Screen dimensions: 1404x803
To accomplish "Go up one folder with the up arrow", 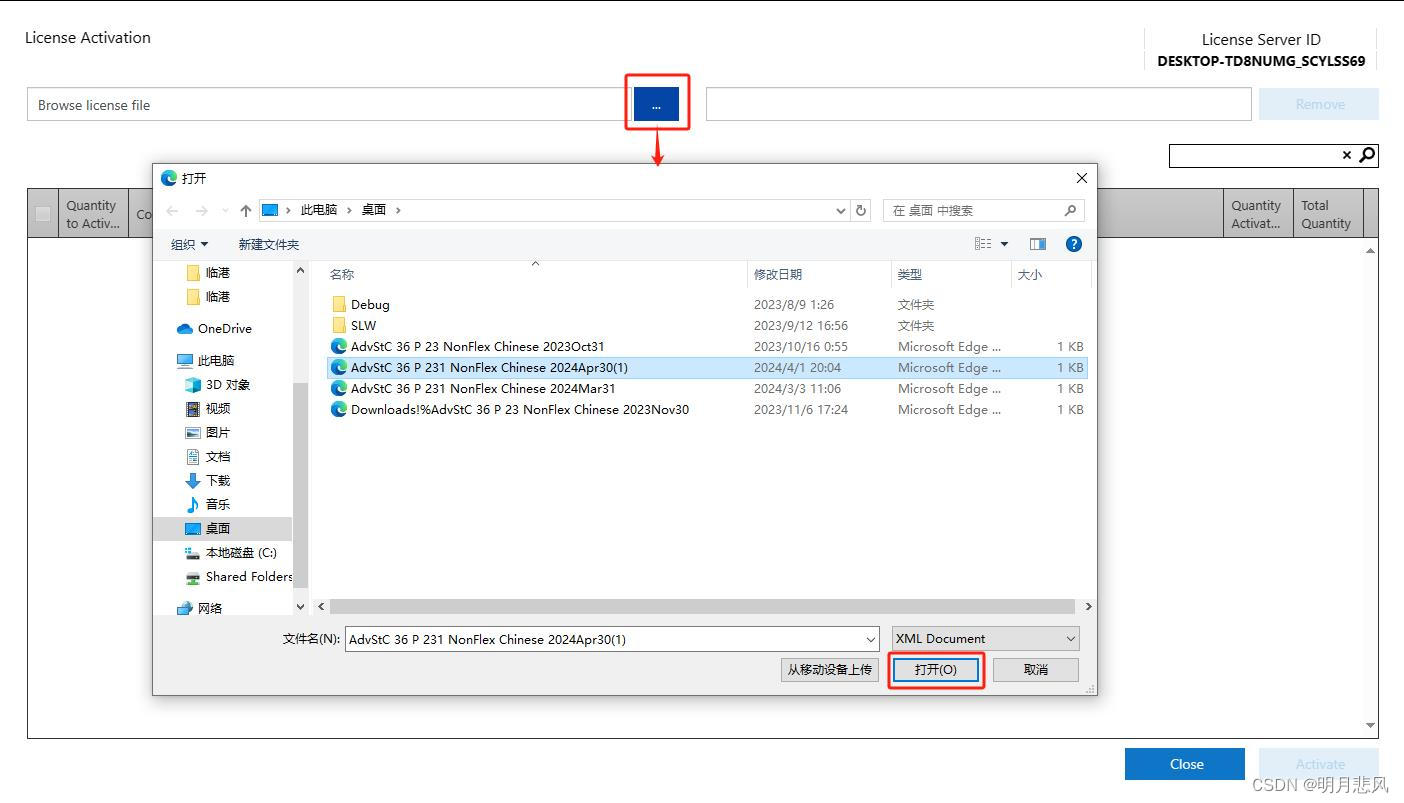I will [x=245, y=210].
